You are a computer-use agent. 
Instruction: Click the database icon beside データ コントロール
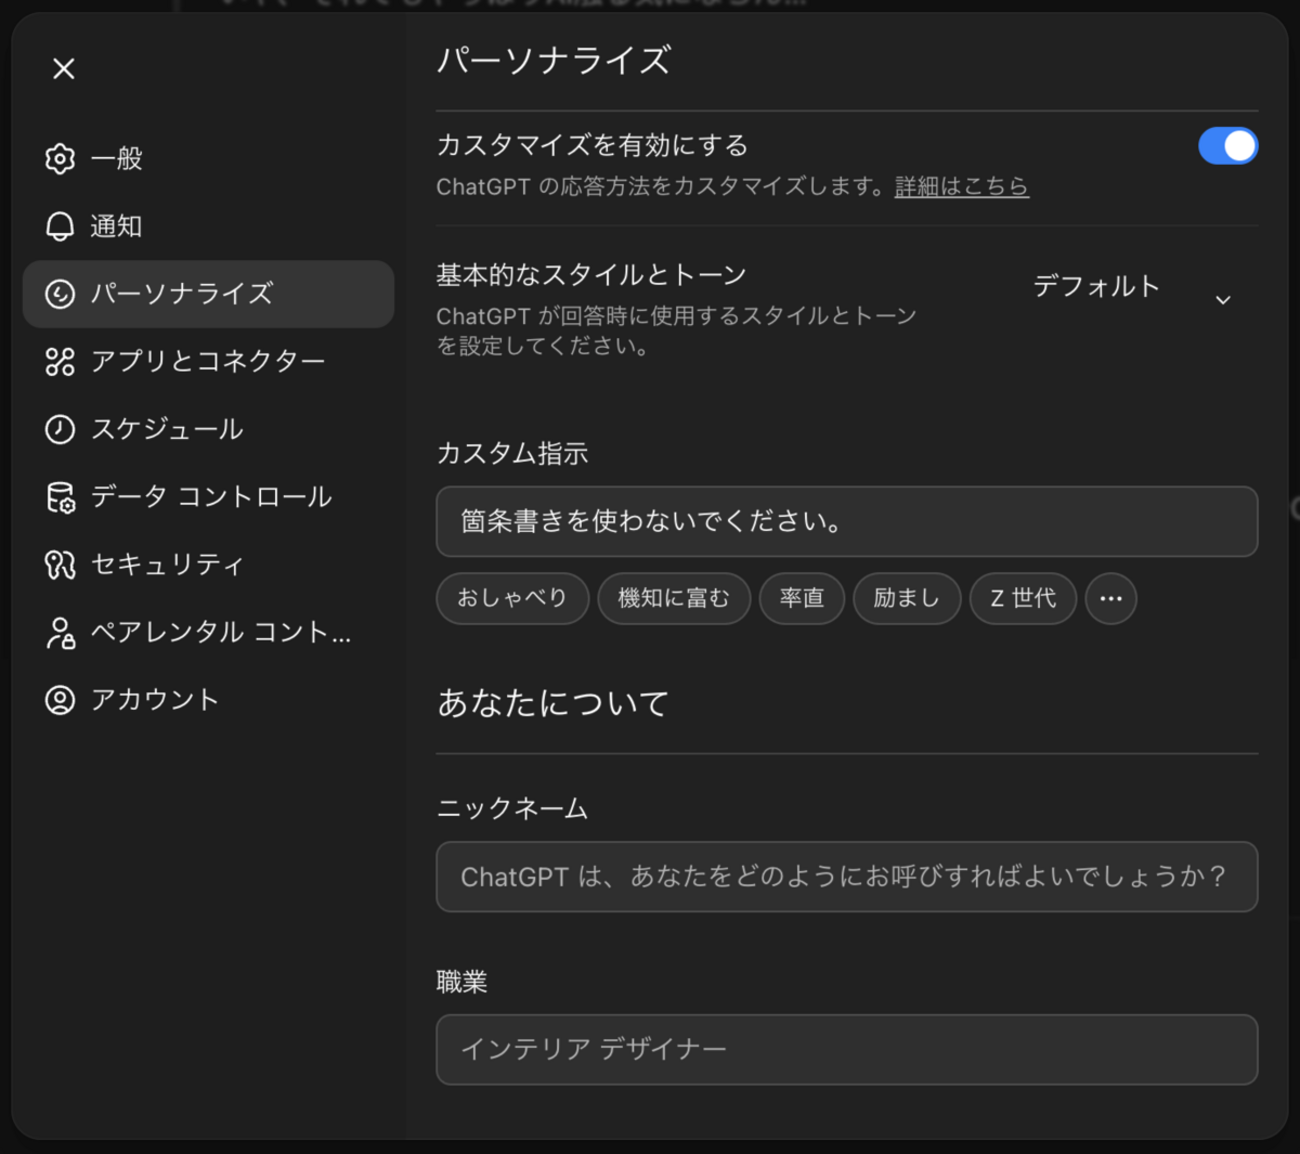(60, 497)
